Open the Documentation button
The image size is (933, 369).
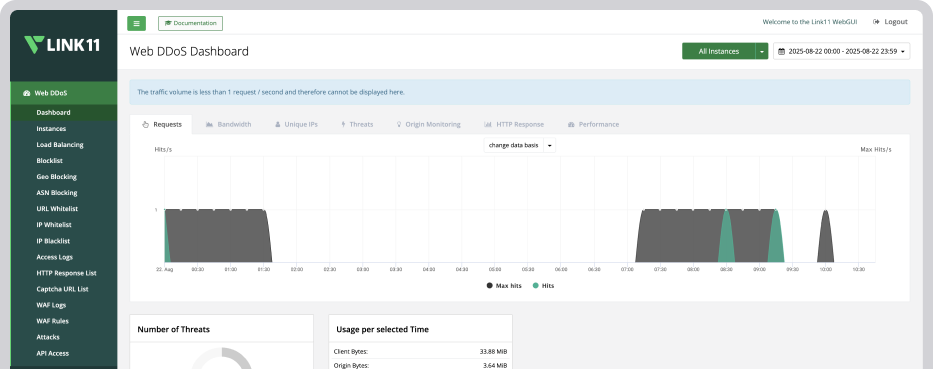point(190,23)
